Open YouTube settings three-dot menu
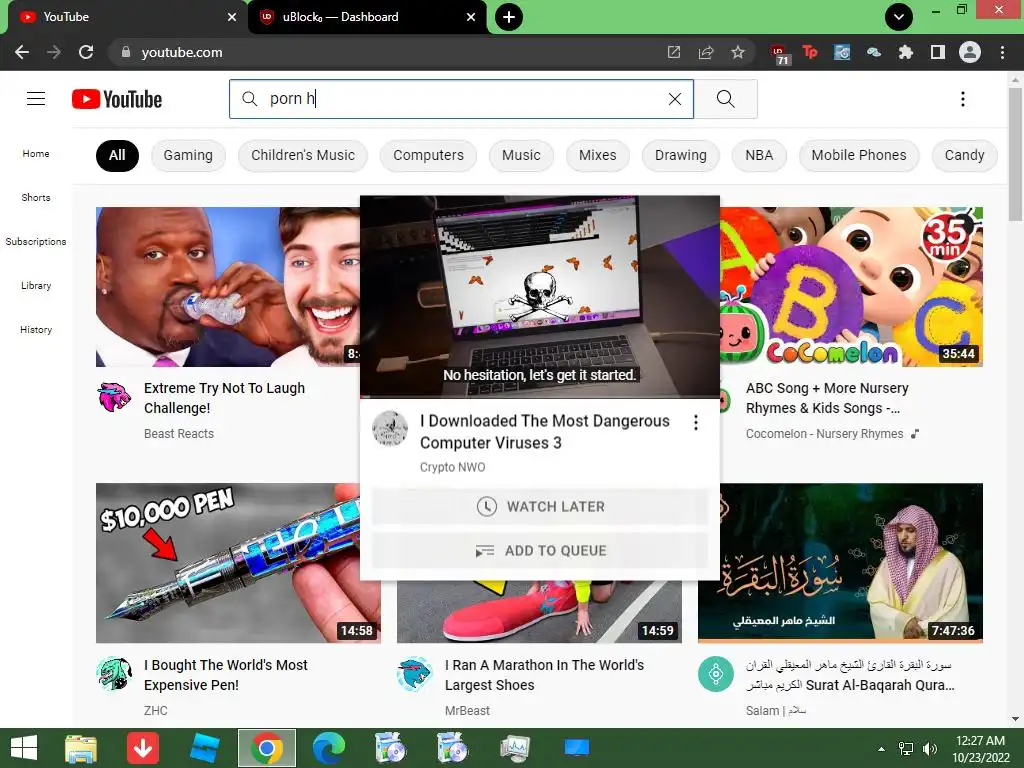This screenshot has height=768, width=1024. coord(963,99)
